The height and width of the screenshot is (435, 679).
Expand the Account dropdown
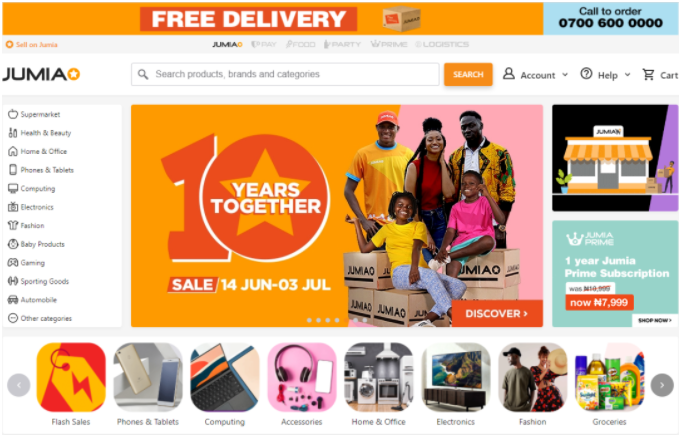click(535, 74)
